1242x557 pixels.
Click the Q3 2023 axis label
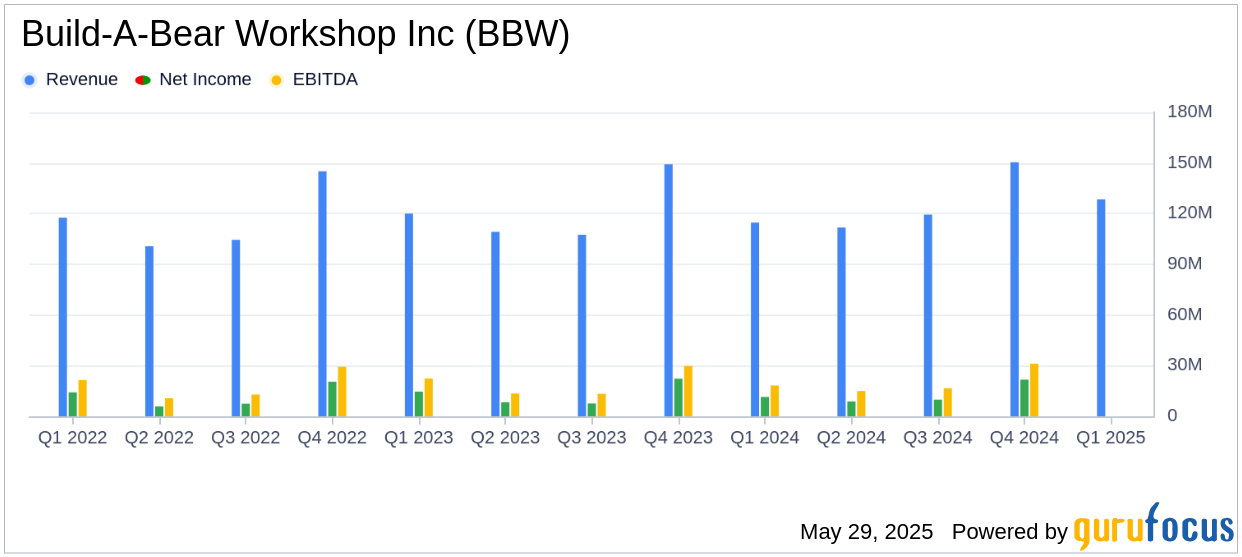592,438
